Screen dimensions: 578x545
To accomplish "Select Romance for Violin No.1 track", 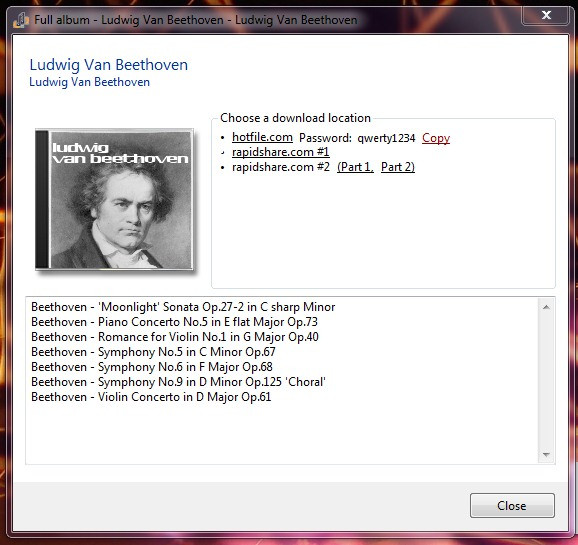I will 175,337.
